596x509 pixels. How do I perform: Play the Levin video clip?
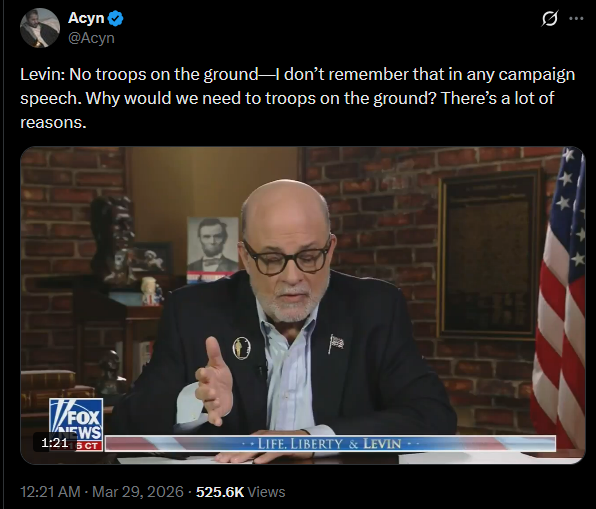[303, 305]
